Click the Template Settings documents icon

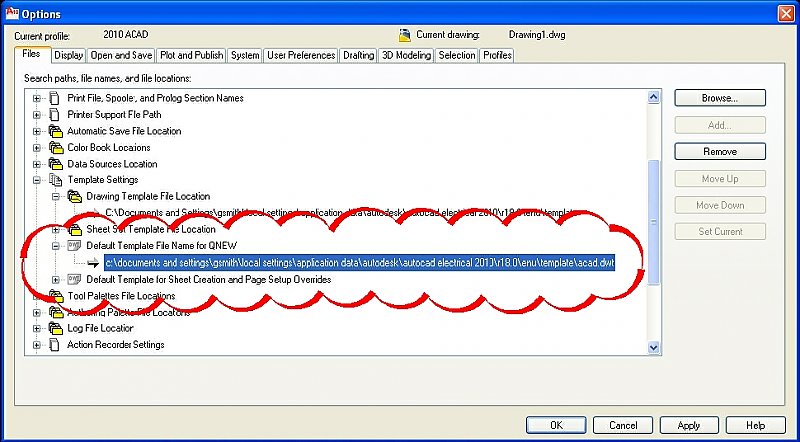point(55,180)
